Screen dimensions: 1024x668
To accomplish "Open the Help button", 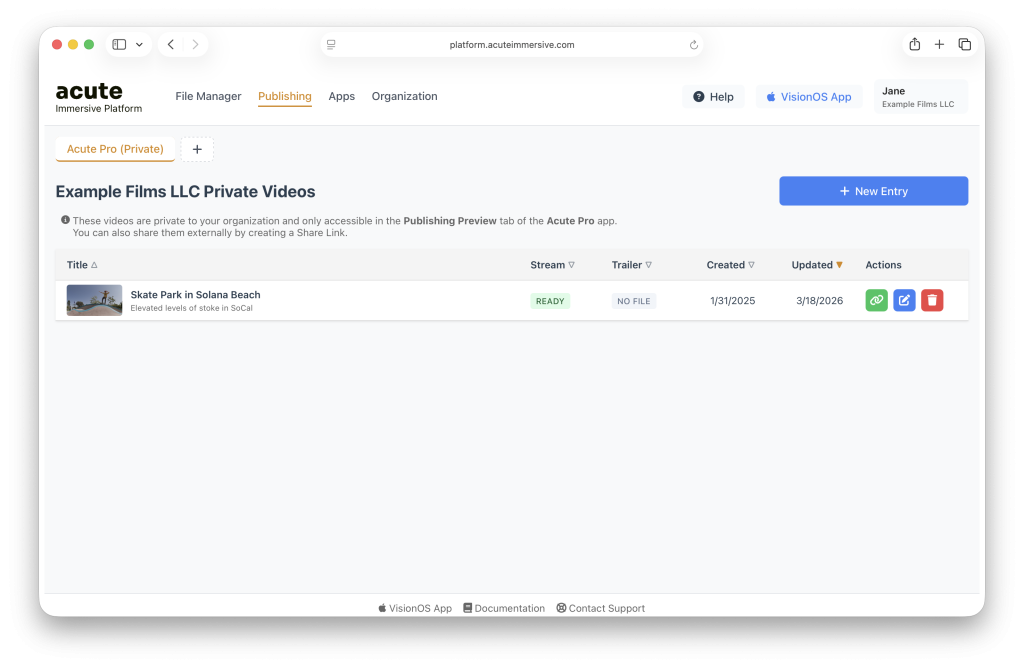I will click(x=713, y=97).
